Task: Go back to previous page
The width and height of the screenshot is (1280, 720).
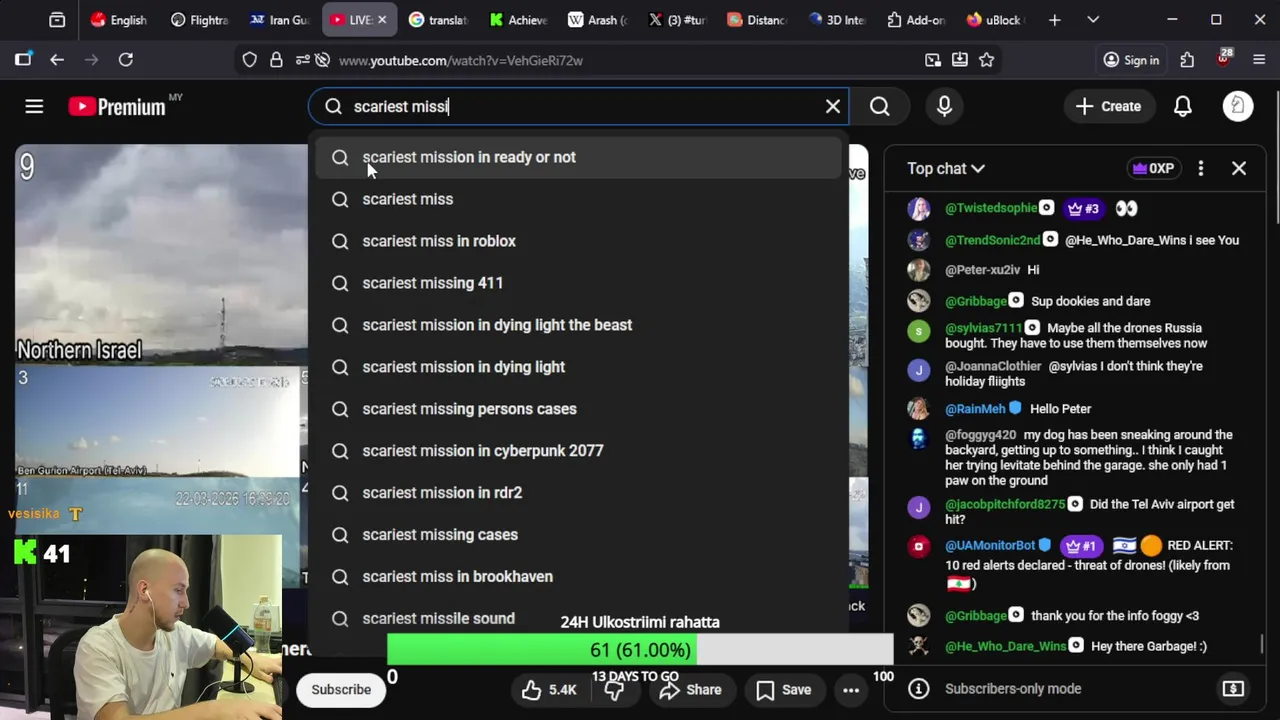Action: (57, 60)
